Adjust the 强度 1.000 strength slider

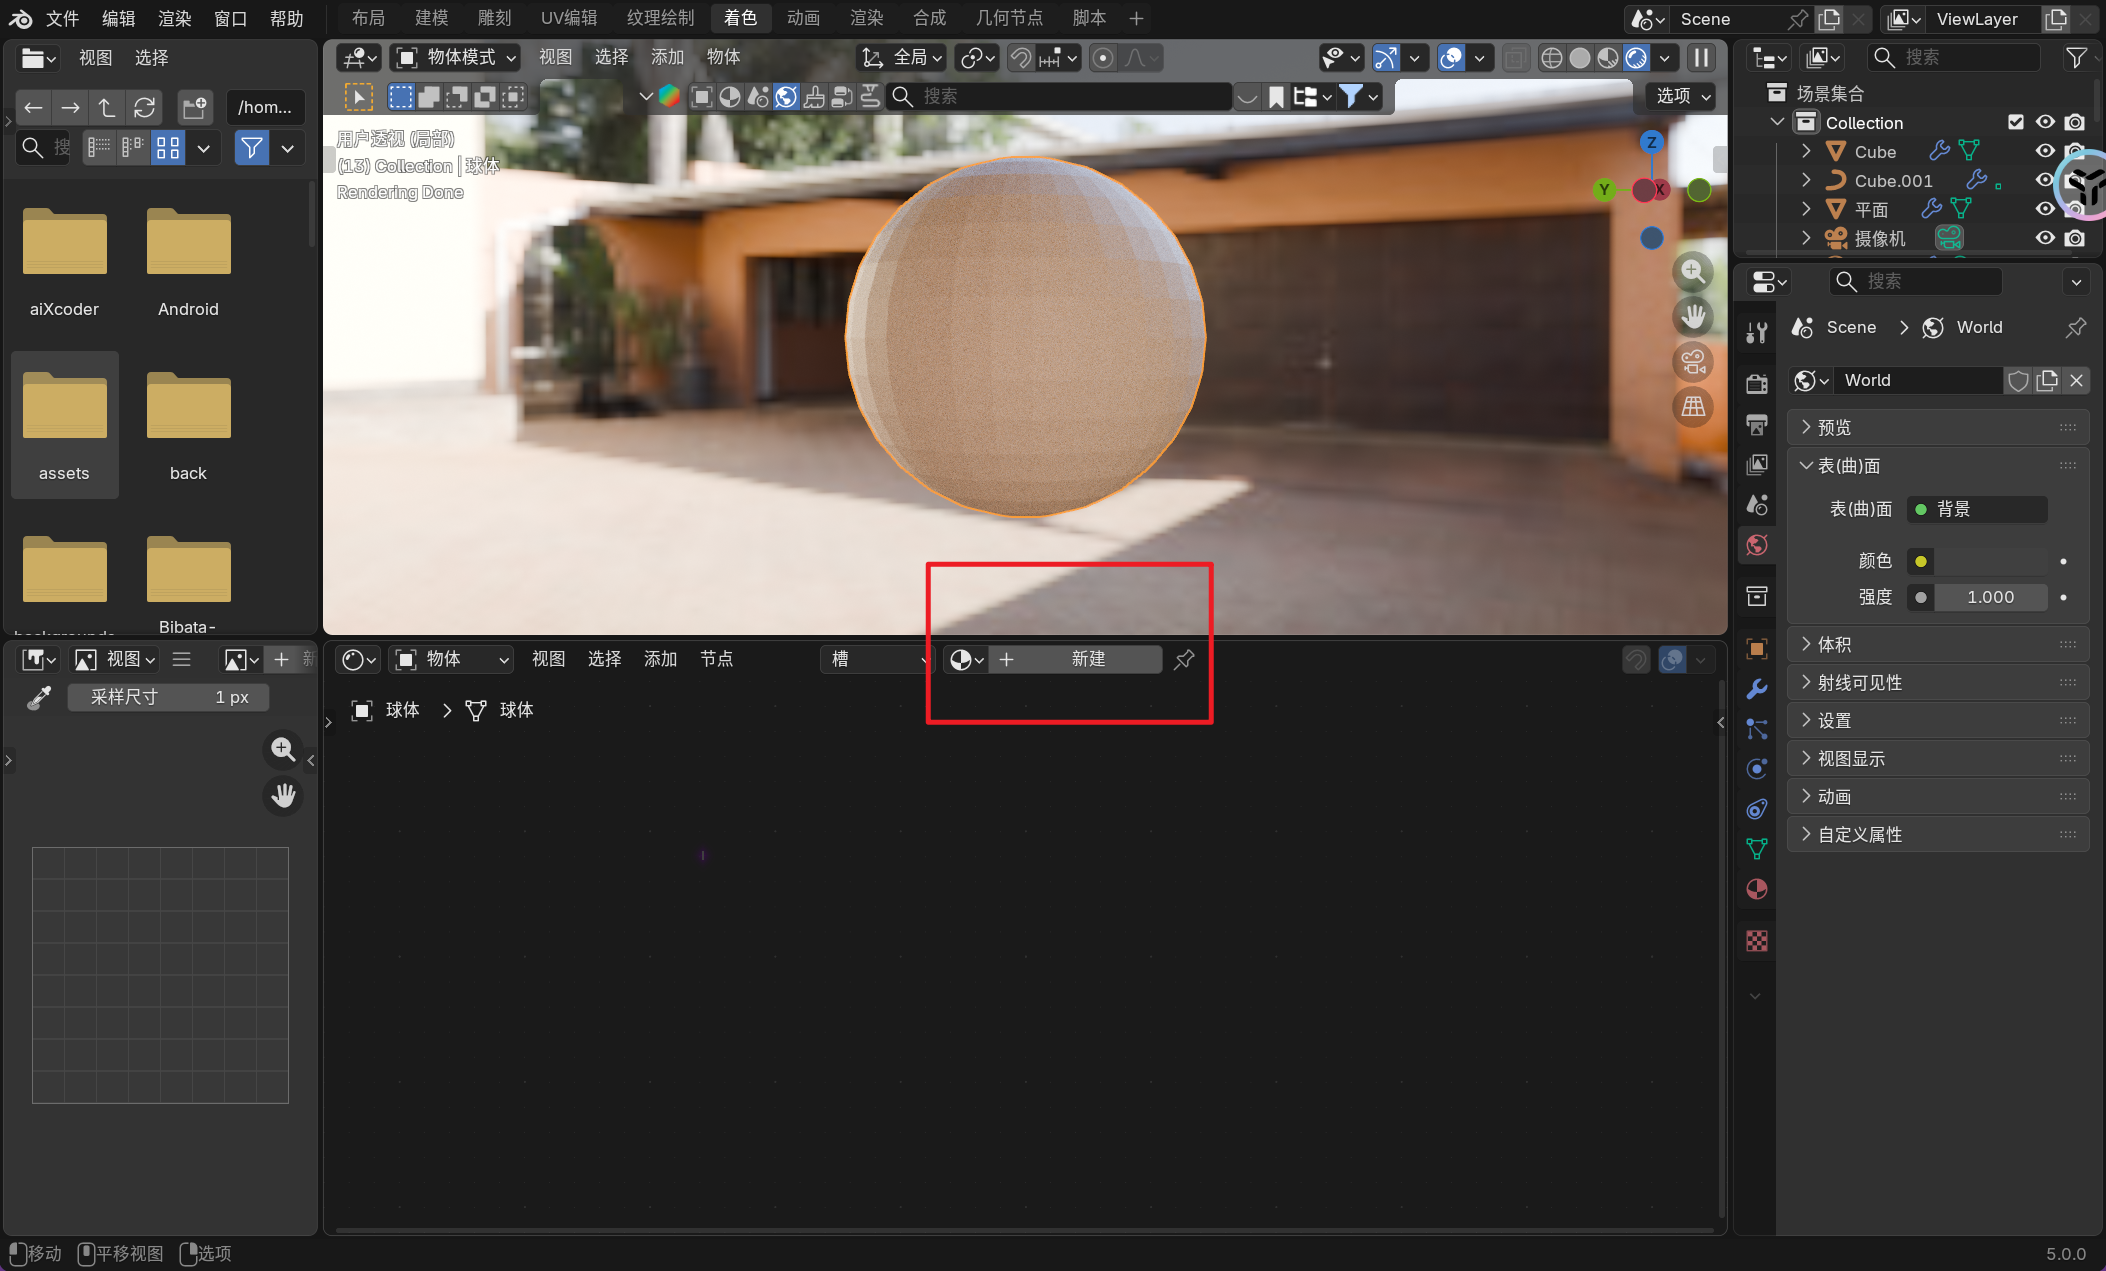point(1990,597)
